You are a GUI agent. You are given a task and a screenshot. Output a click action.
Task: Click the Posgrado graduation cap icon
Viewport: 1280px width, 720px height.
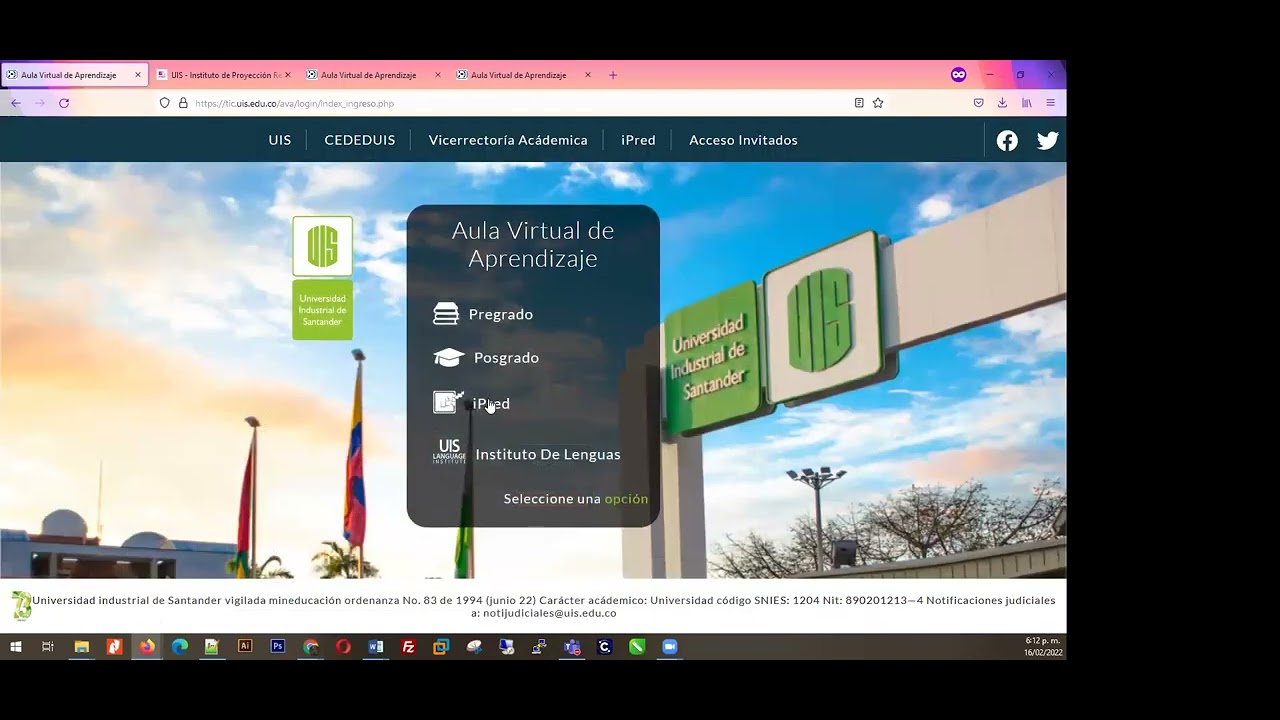pos(449,357)
